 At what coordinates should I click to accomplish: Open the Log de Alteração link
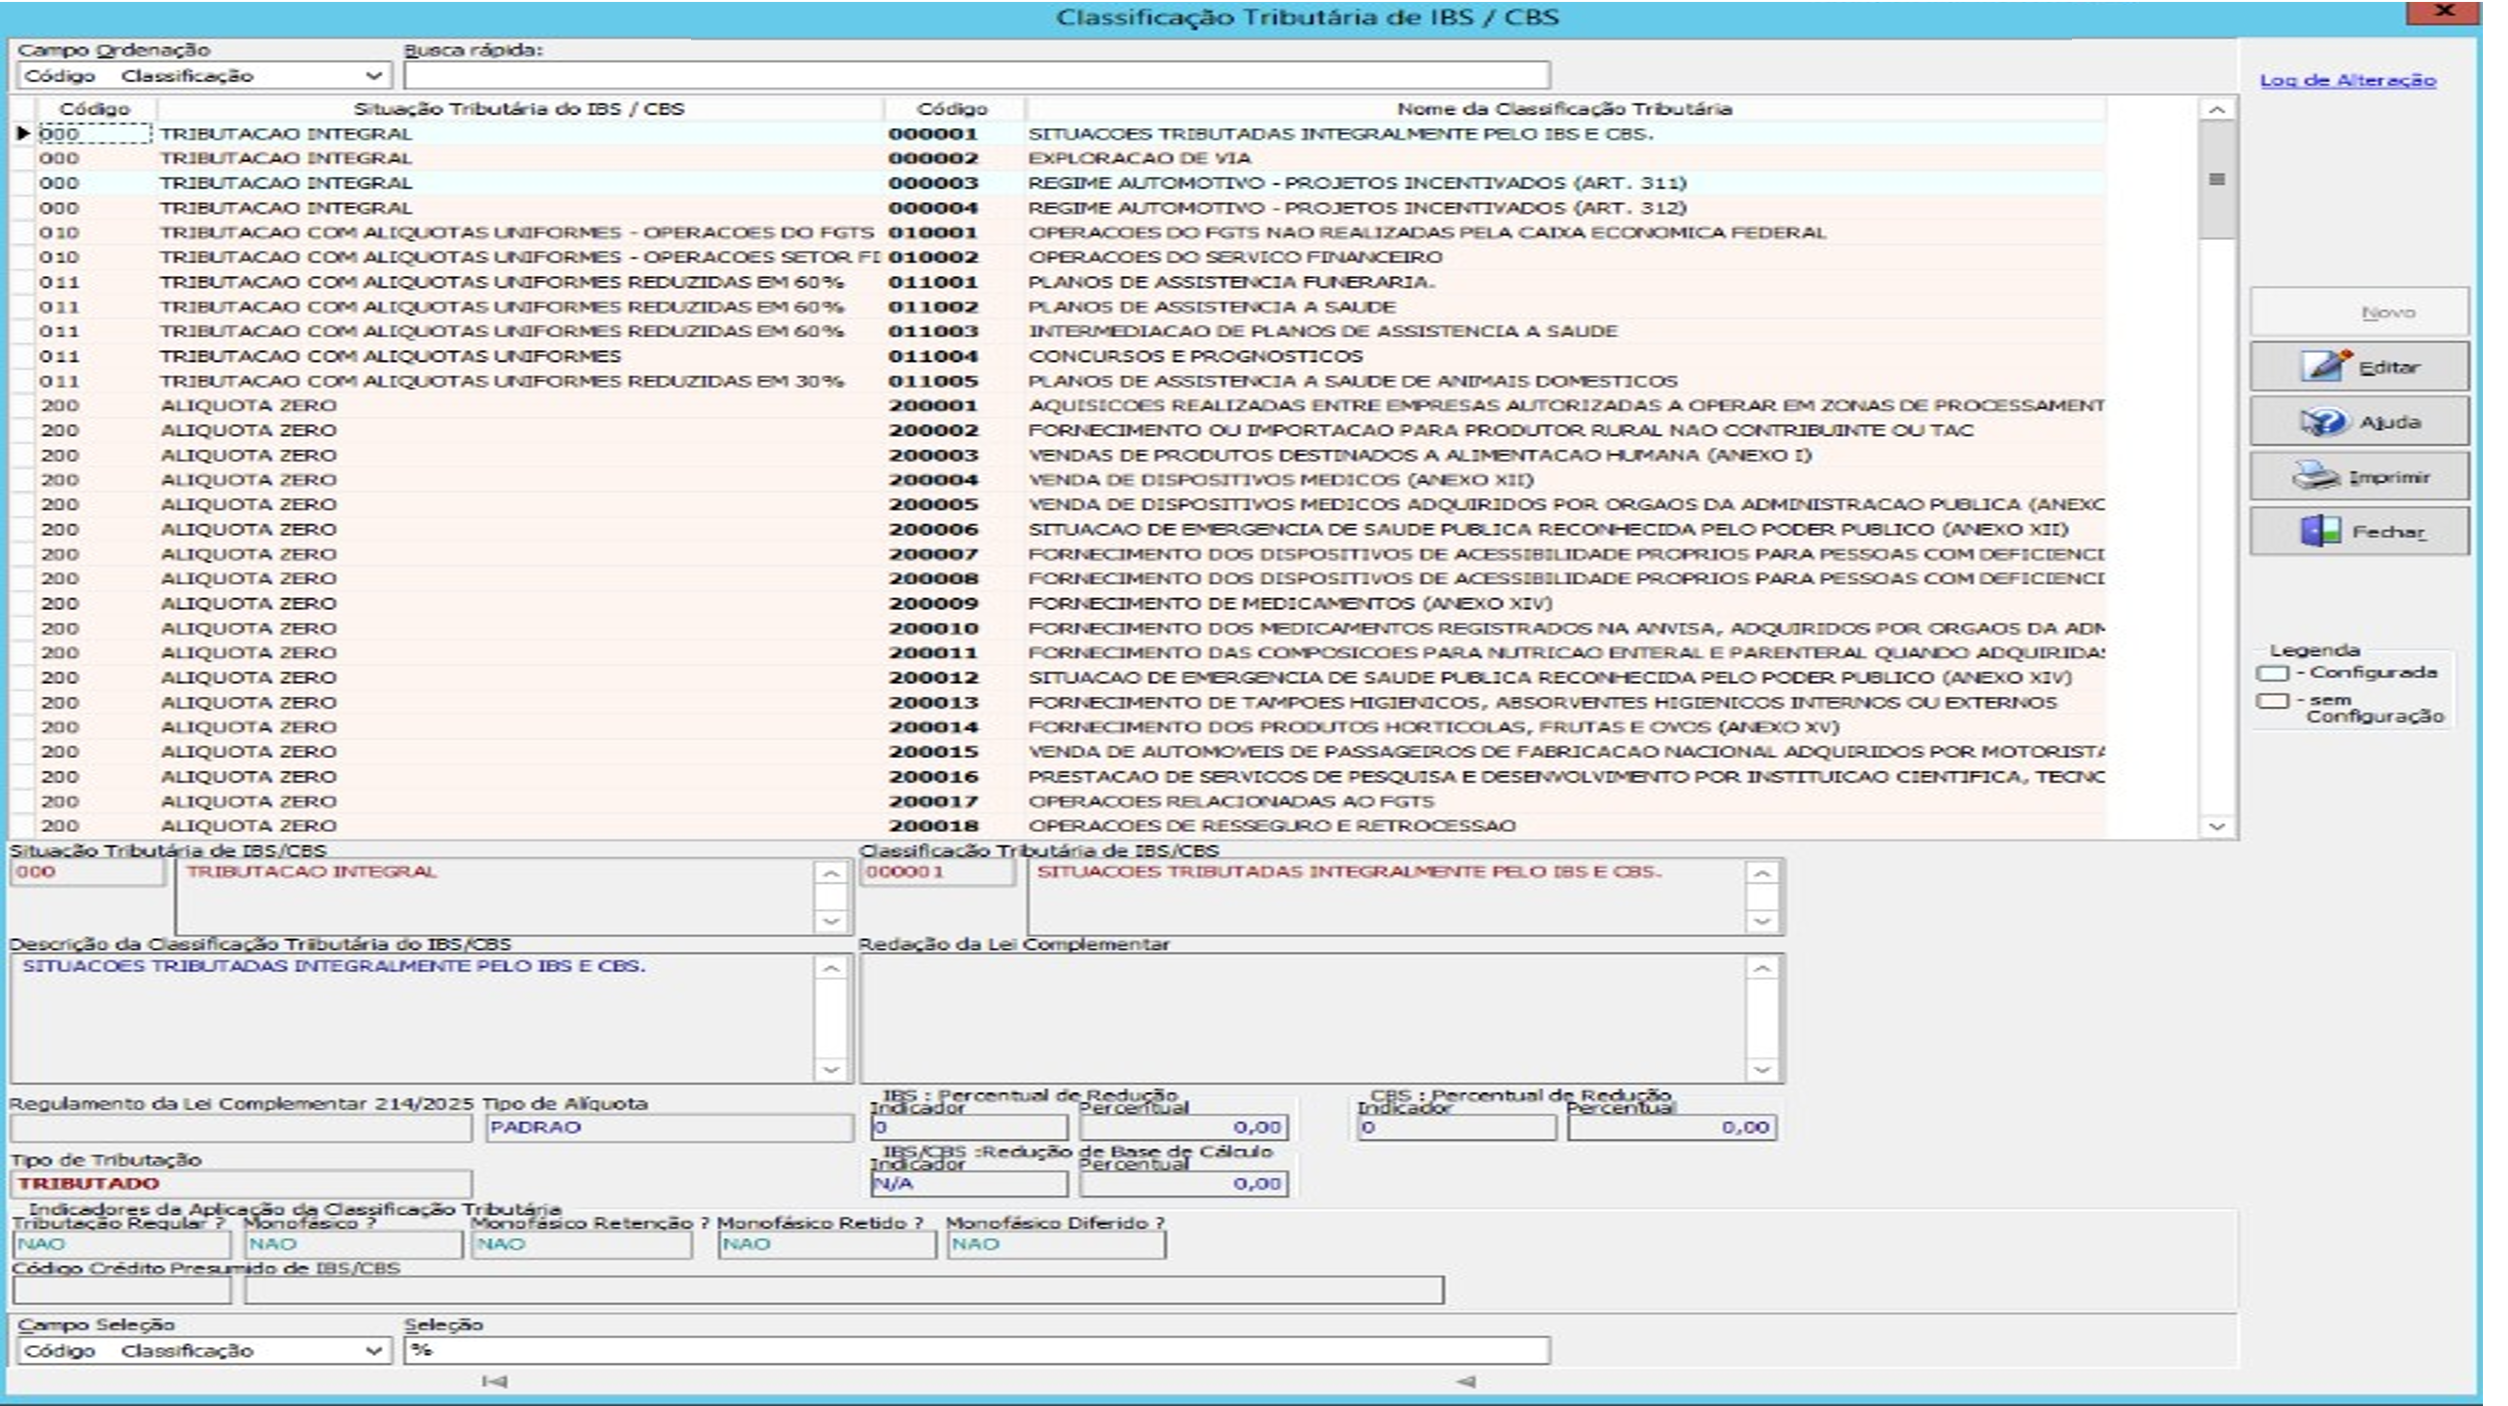[2347, 80]
